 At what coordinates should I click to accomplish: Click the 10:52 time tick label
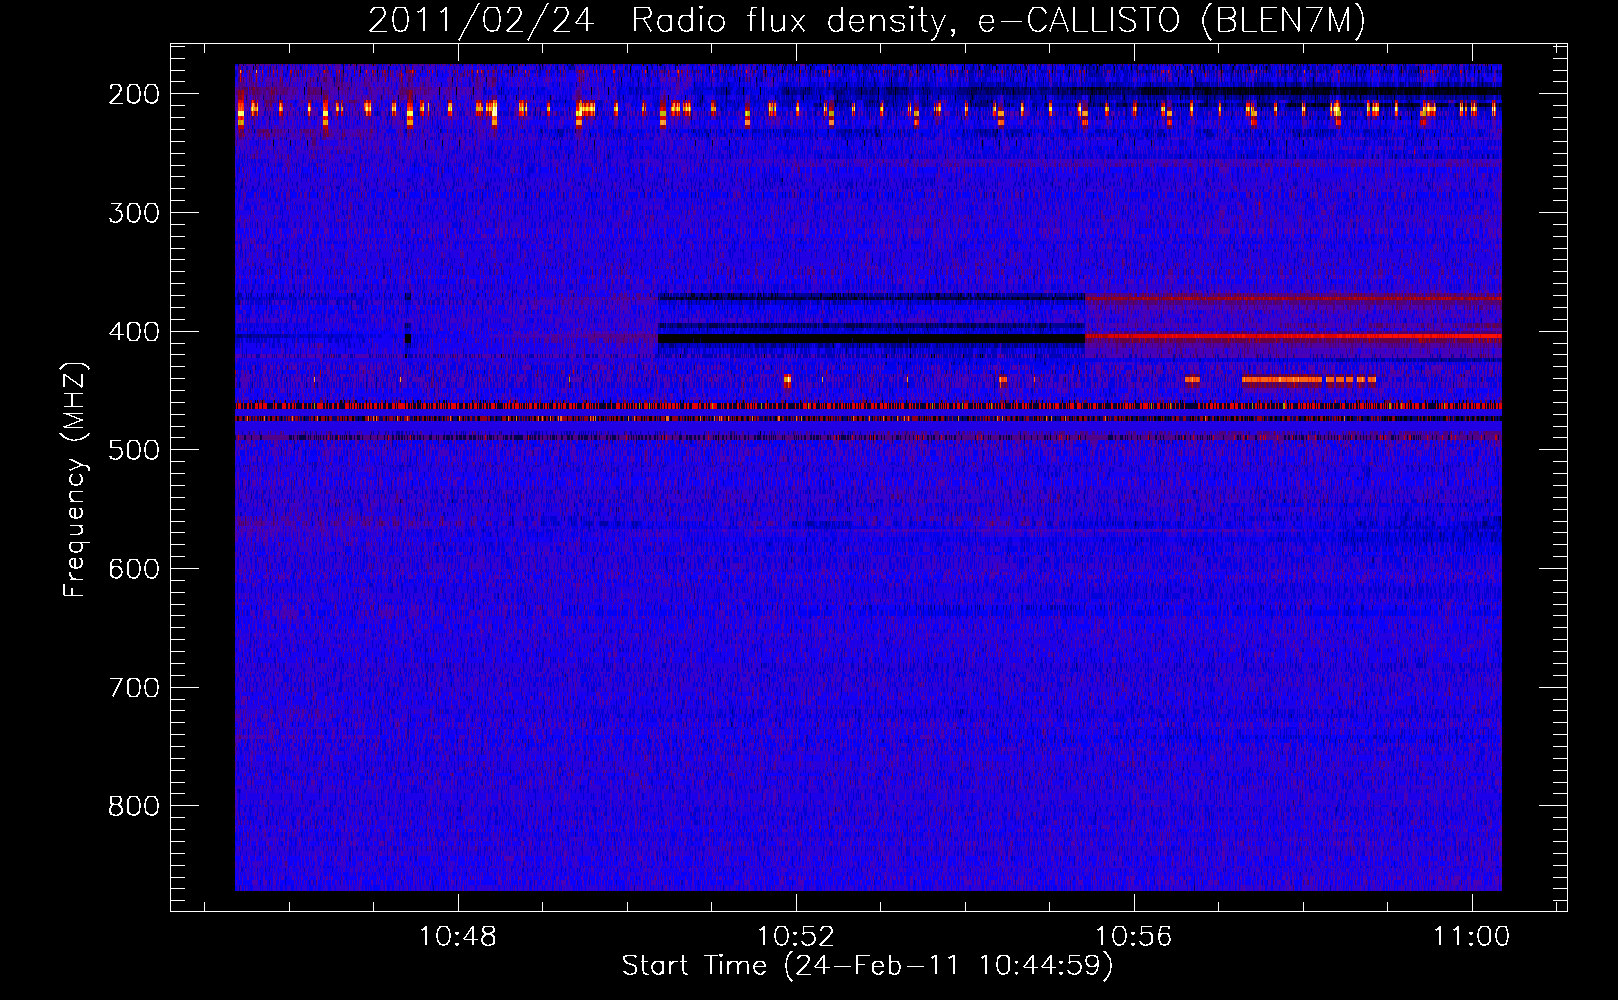[796, 937]
